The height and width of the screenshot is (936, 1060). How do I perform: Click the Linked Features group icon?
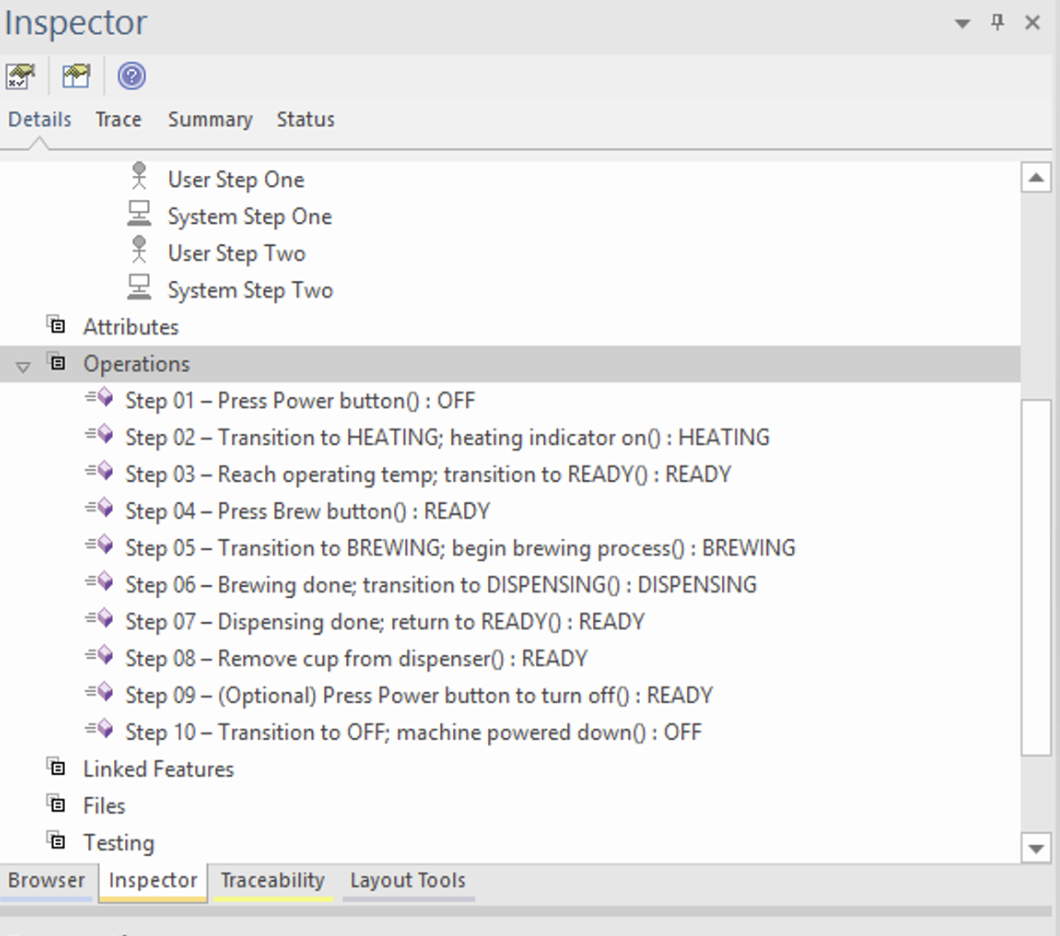click(x=56, y=767)
